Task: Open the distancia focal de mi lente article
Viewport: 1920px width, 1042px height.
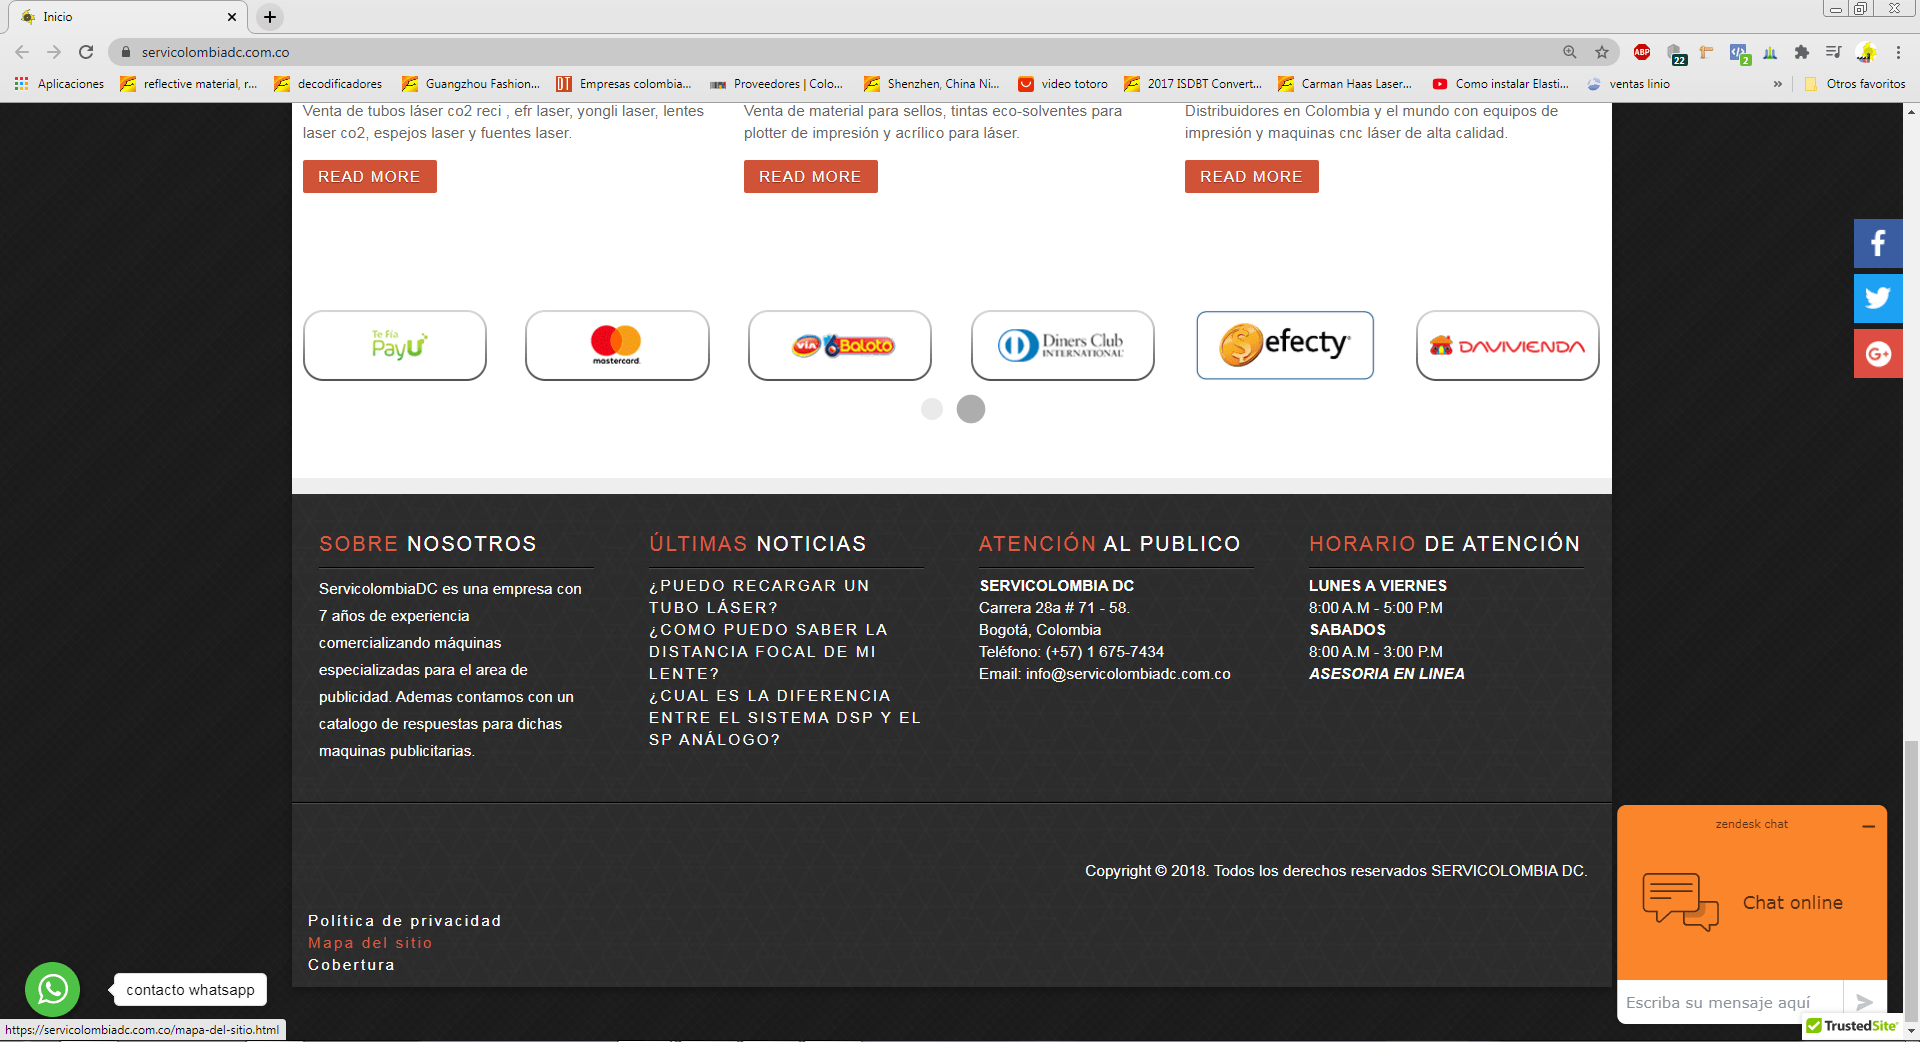Action: coord(768,651)
